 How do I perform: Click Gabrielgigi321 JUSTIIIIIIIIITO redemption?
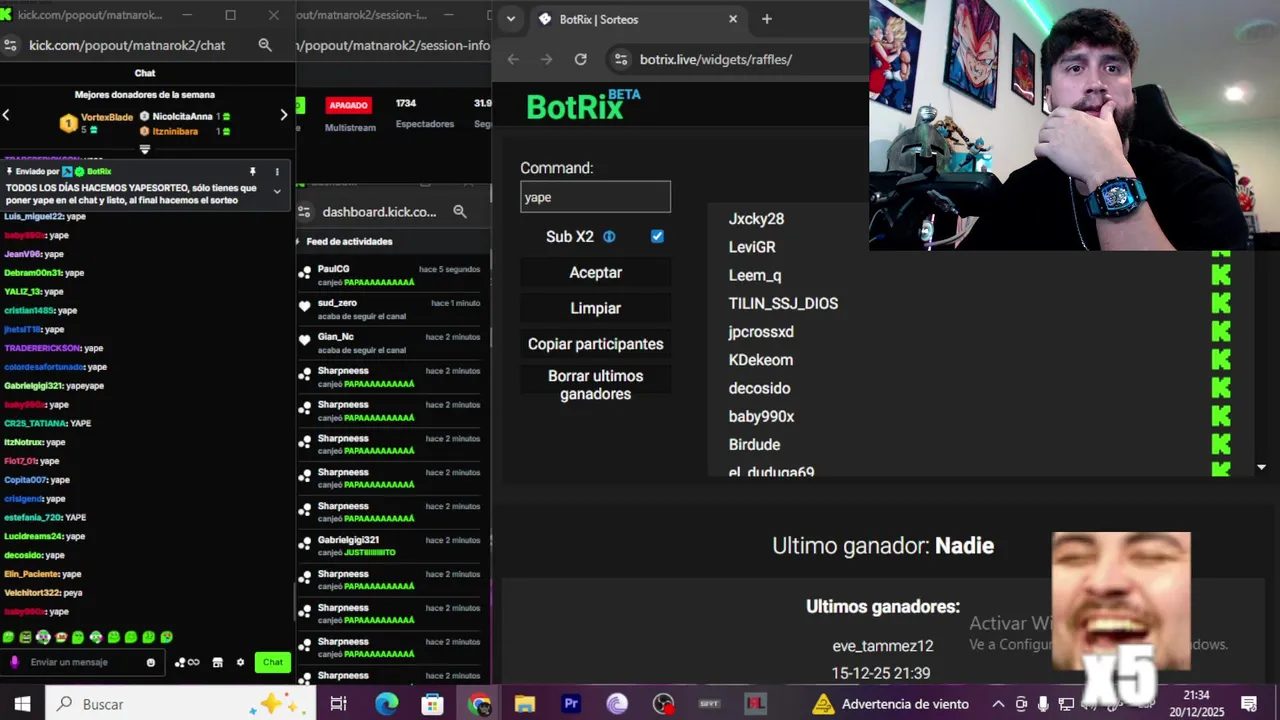(392, 546)
